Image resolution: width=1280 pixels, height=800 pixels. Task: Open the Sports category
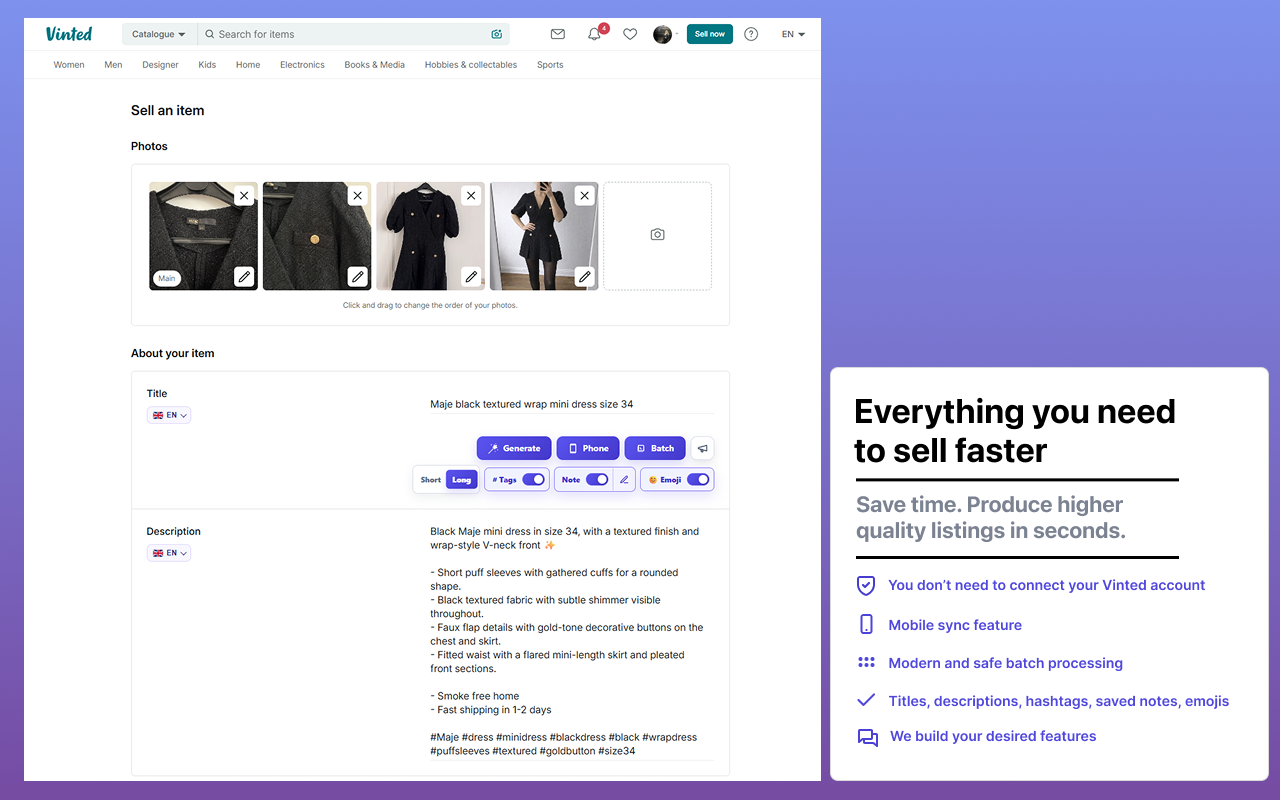pos(550,65)
